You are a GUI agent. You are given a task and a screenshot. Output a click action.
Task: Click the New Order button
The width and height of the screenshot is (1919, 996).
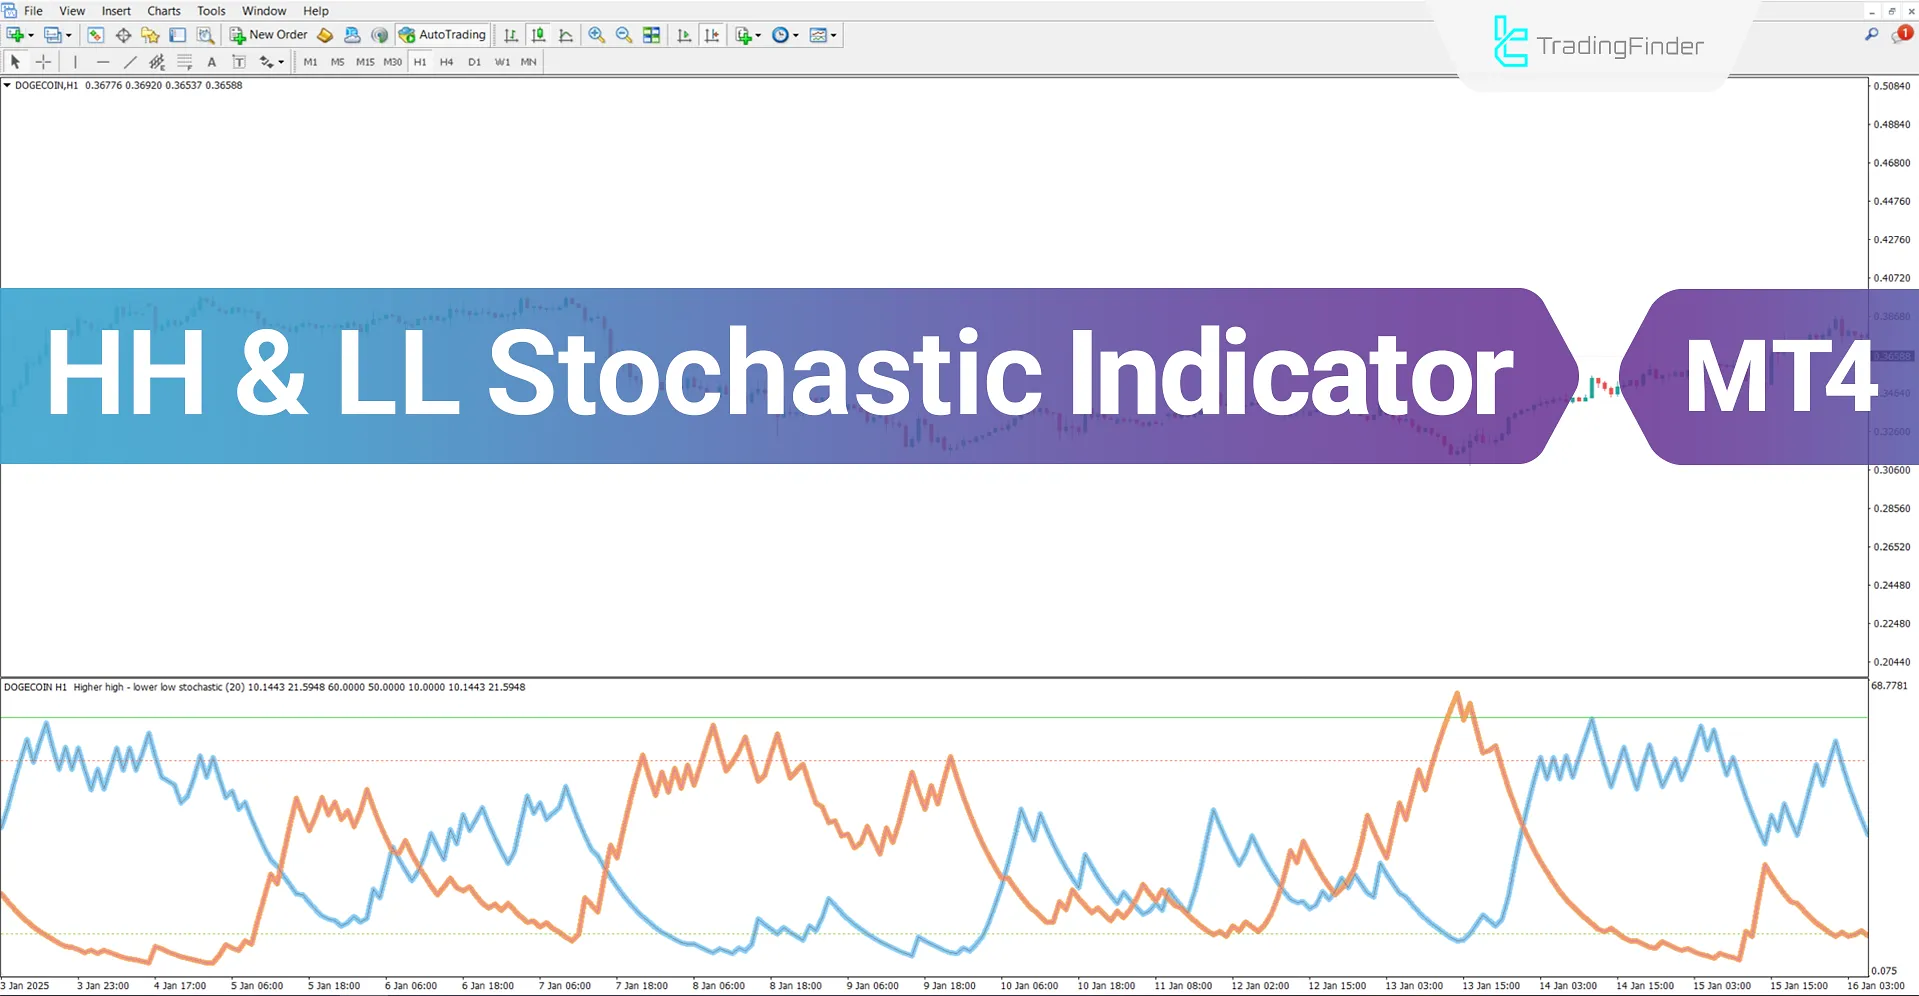[x=269, y=35]
